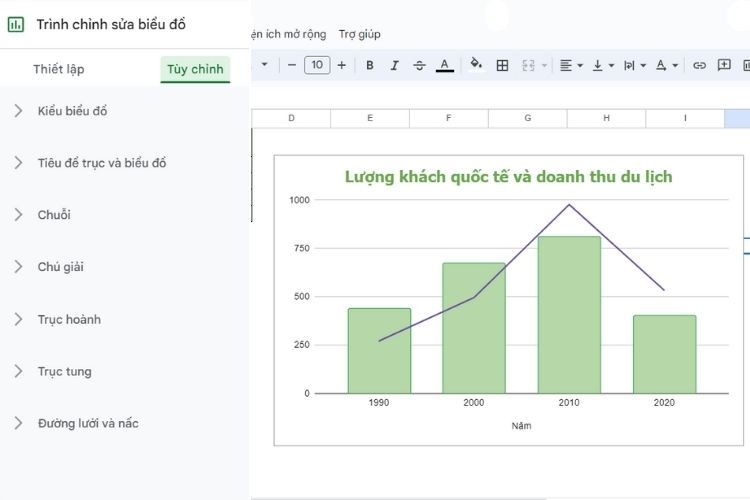Click the chart title Lượng khách quốc tế
Image resolution: width=750 pixels, height=500 pixels.
tap(508, 177)
